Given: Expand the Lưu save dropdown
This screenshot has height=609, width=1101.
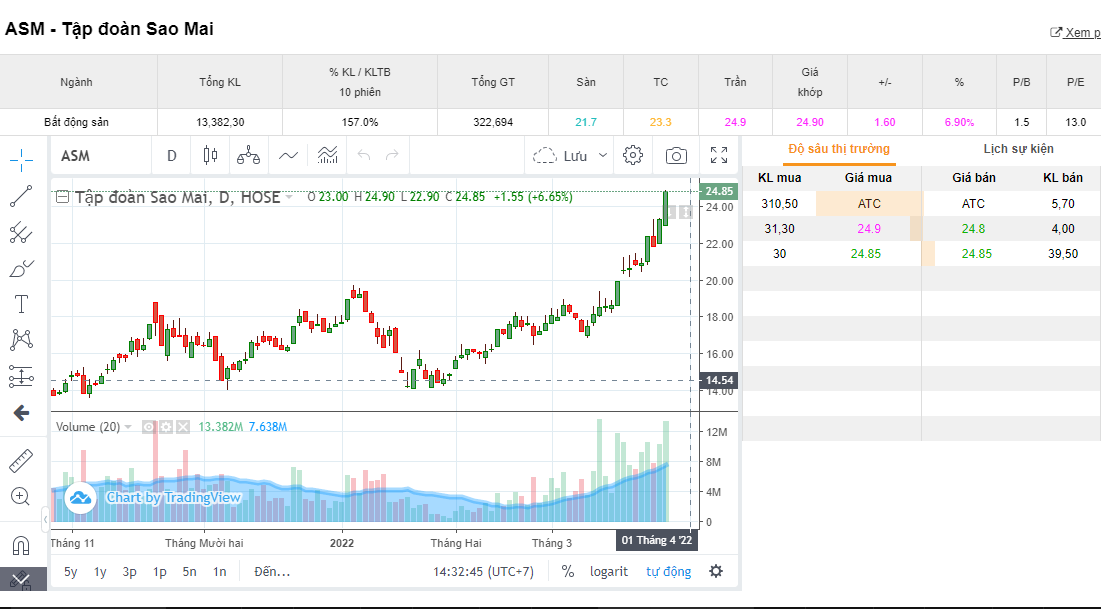Looking at the screenshot, I should coord(602,156).
